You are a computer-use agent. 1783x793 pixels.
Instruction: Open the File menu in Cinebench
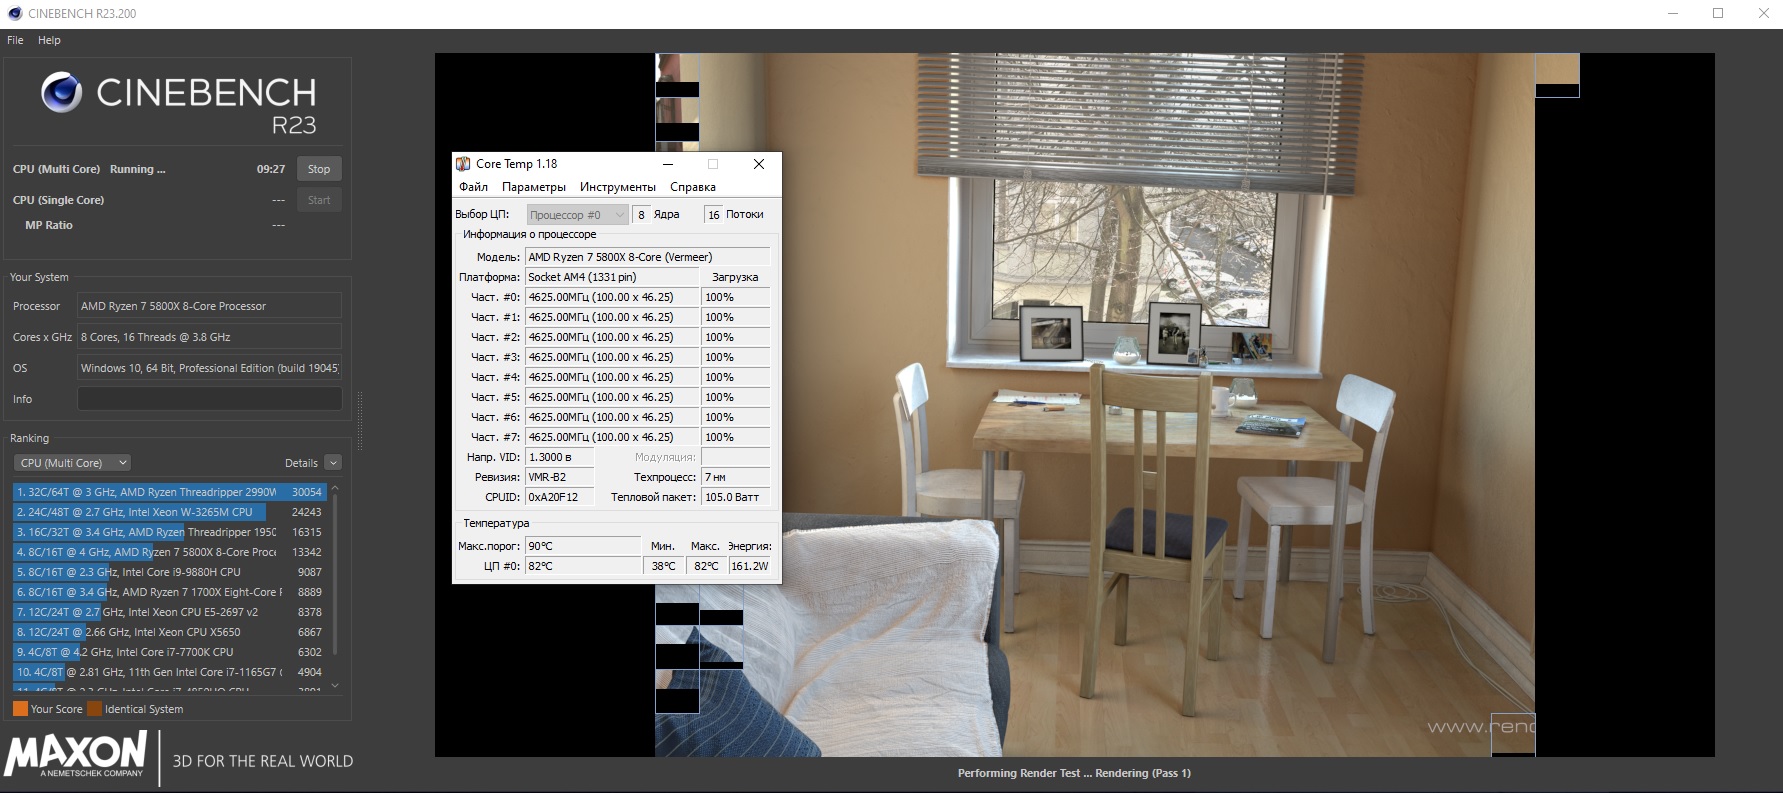pyautogui.click(x=15, y=40)
